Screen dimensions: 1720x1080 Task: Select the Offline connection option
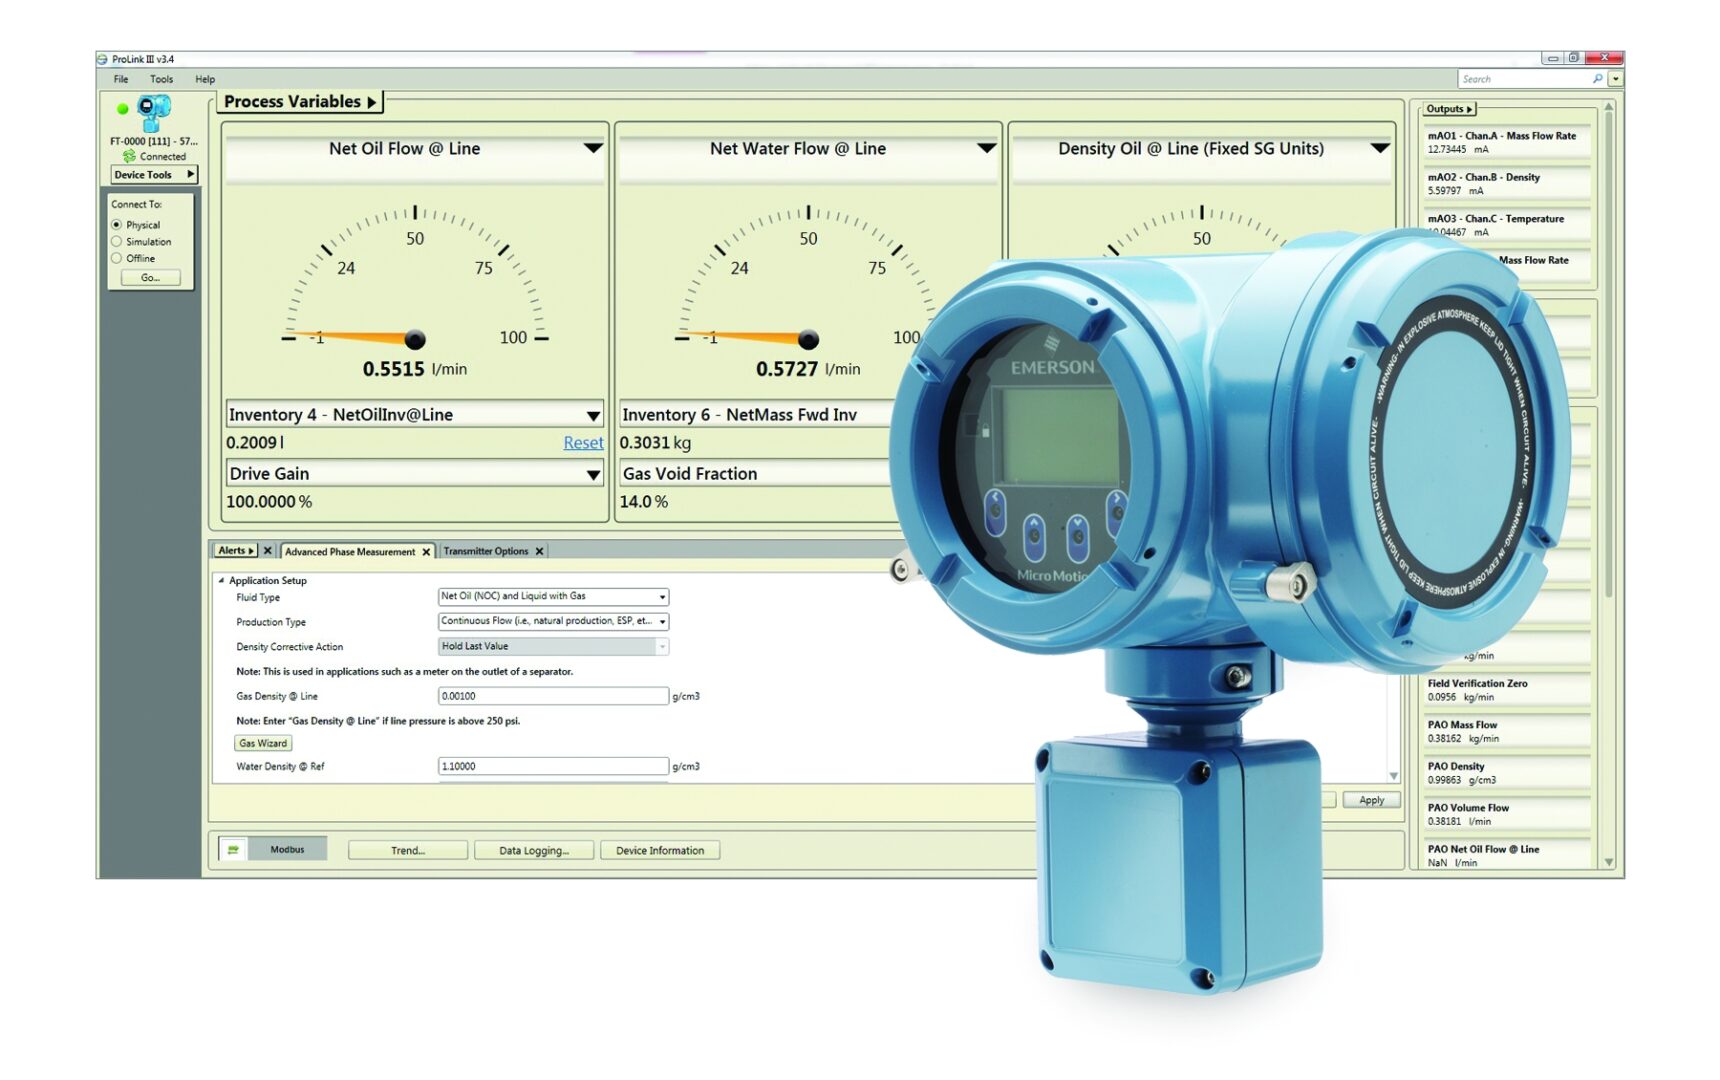point(117,258)
